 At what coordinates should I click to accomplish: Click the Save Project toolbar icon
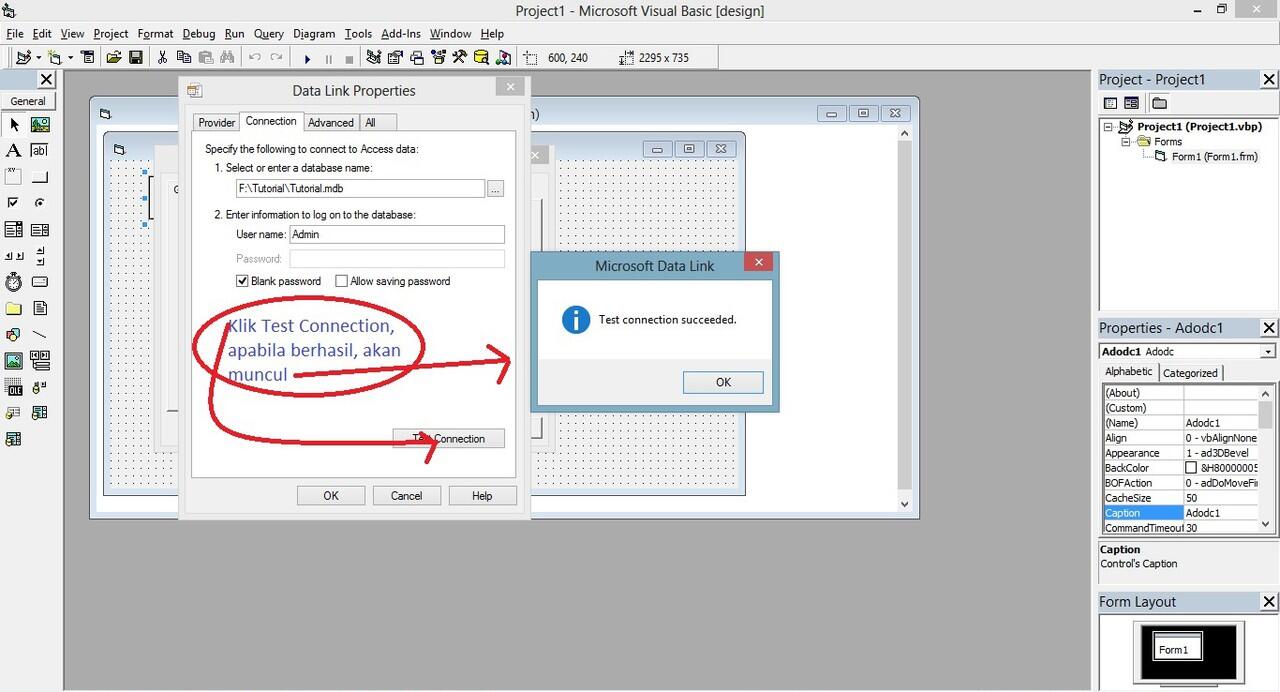[x=136, y=58]
